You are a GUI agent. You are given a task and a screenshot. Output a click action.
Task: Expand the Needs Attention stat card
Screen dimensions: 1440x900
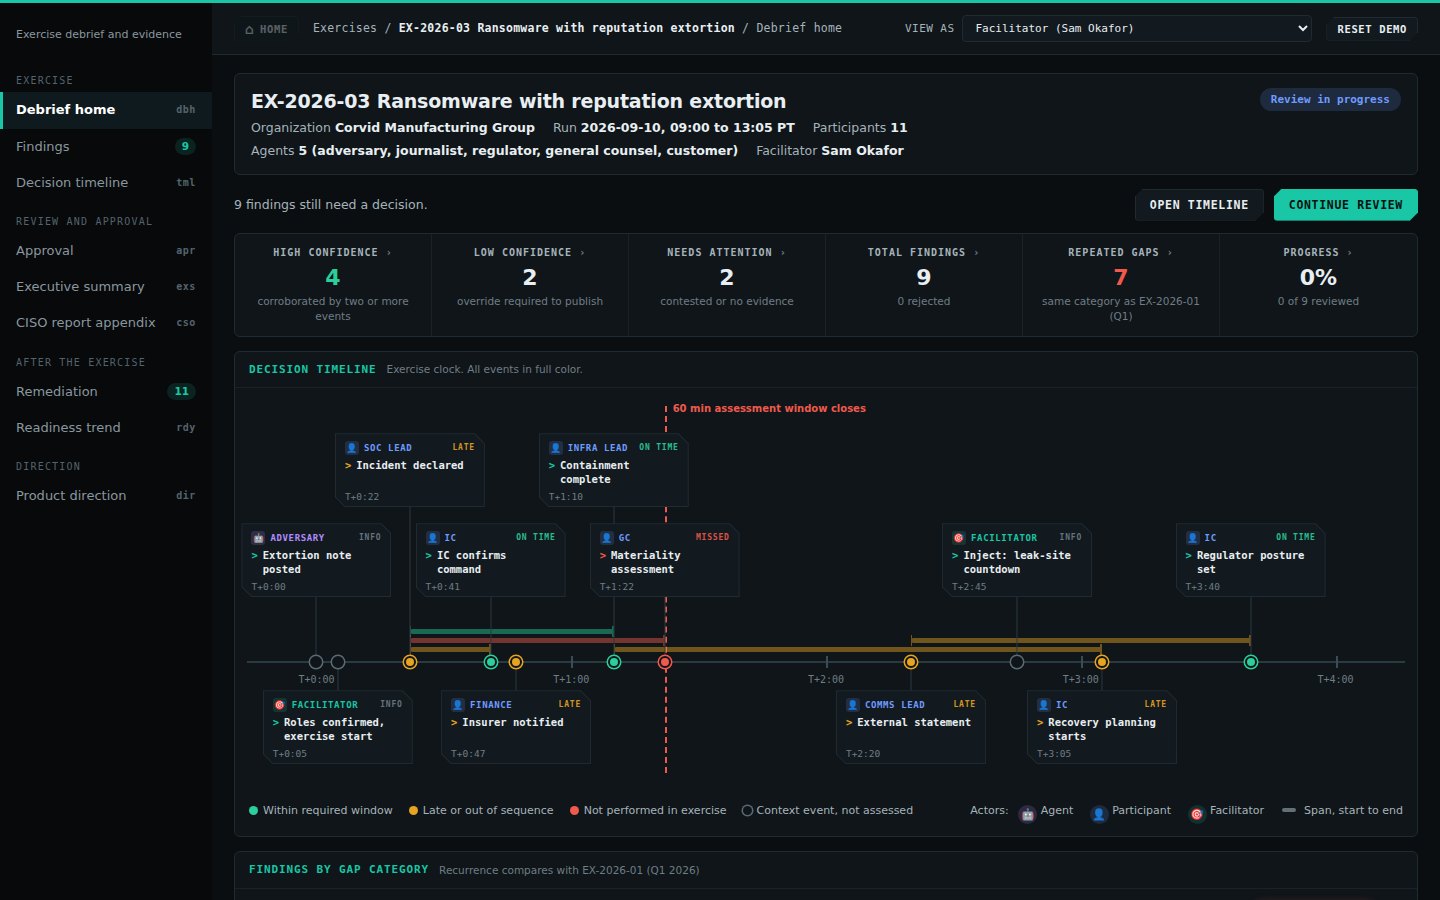tap(727, 285)
